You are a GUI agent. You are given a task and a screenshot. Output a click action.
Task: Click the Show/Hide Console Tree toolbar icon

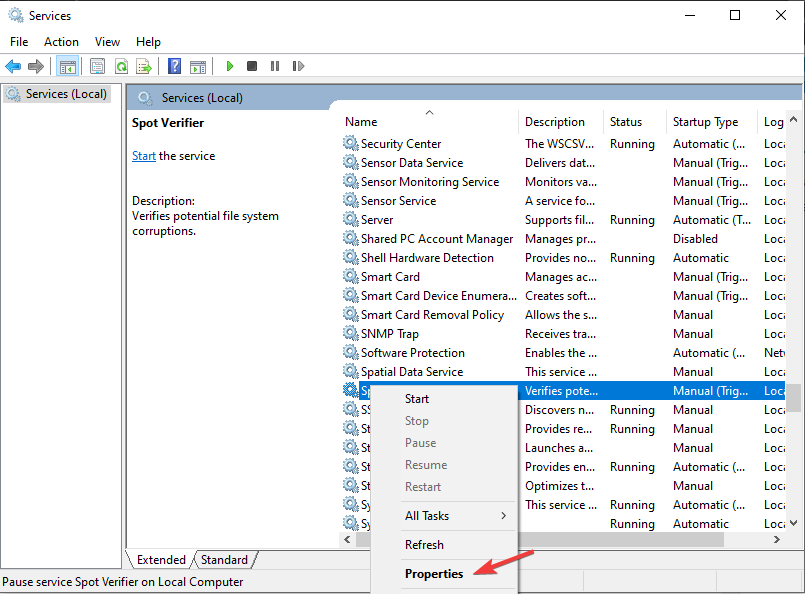[x=68, y=66]
